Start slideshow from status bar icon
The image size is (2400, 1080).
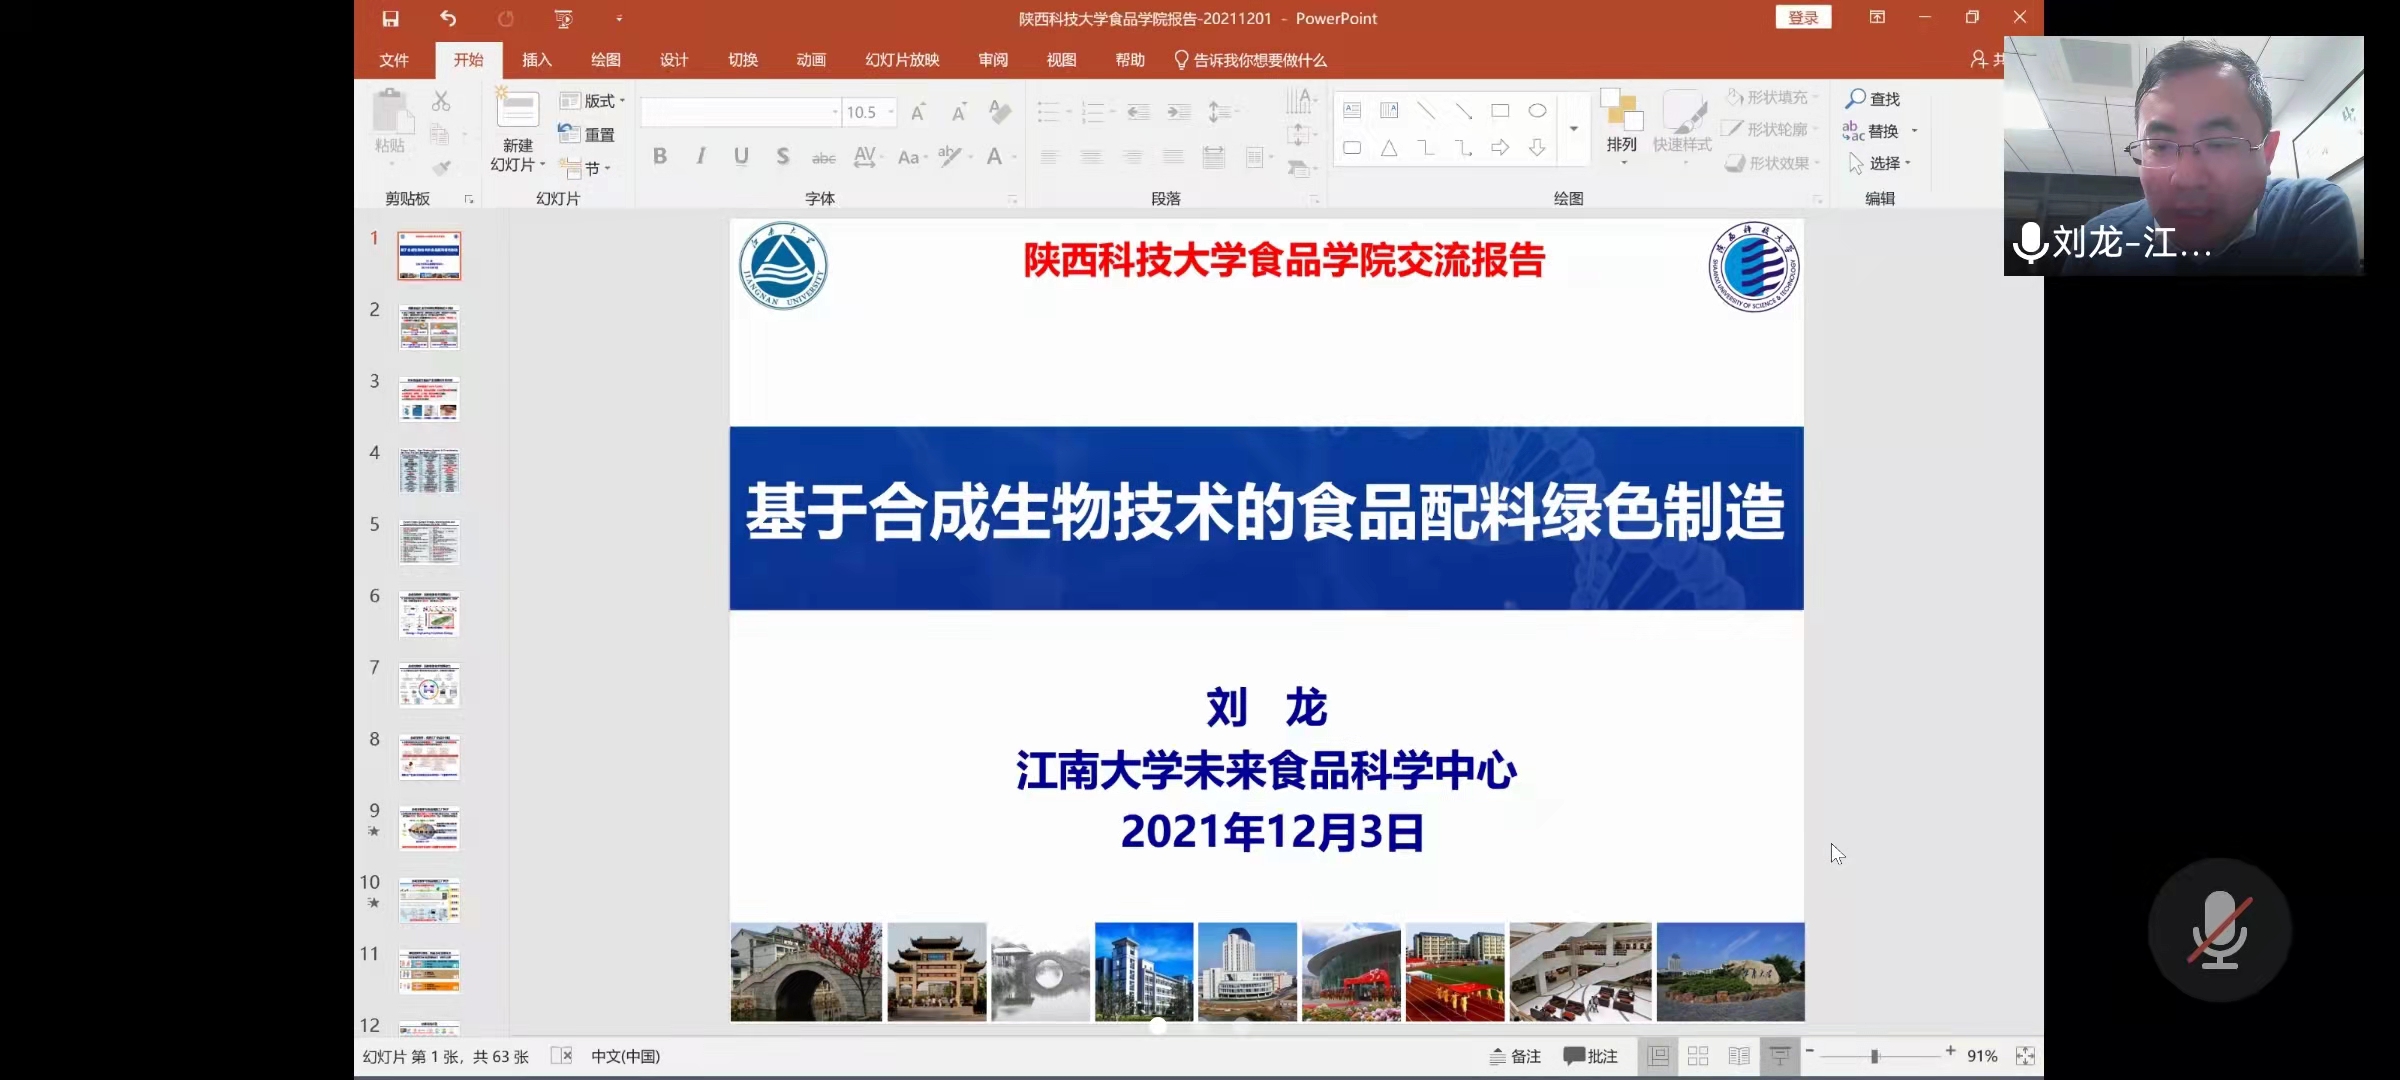point(1780,1056)
